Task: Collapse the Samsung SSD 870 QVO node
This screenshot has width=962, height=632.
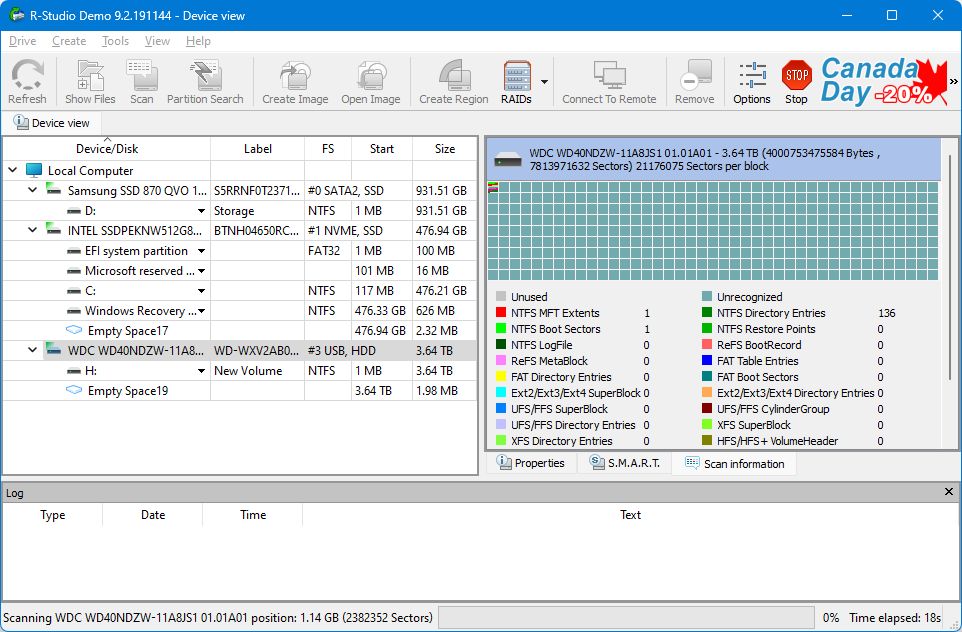Action: coord(33,190)
